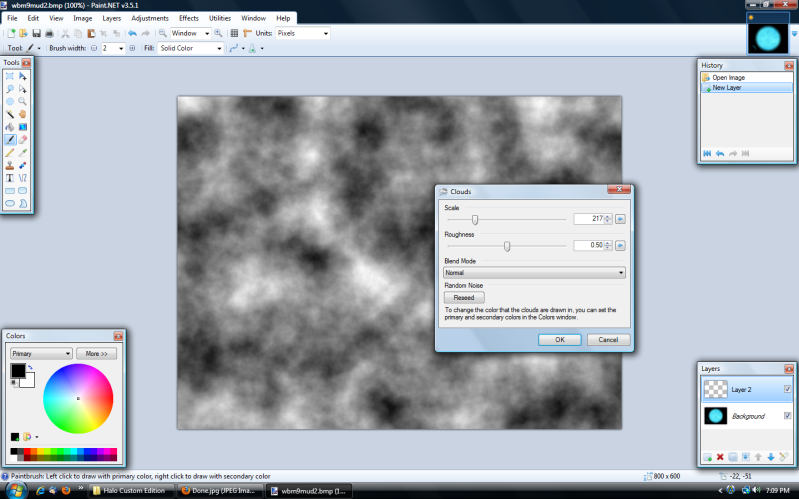Viewport: 799px width, 499px height.
Task: Select the Clone Stamp tool
Action: tap(10, 165)
